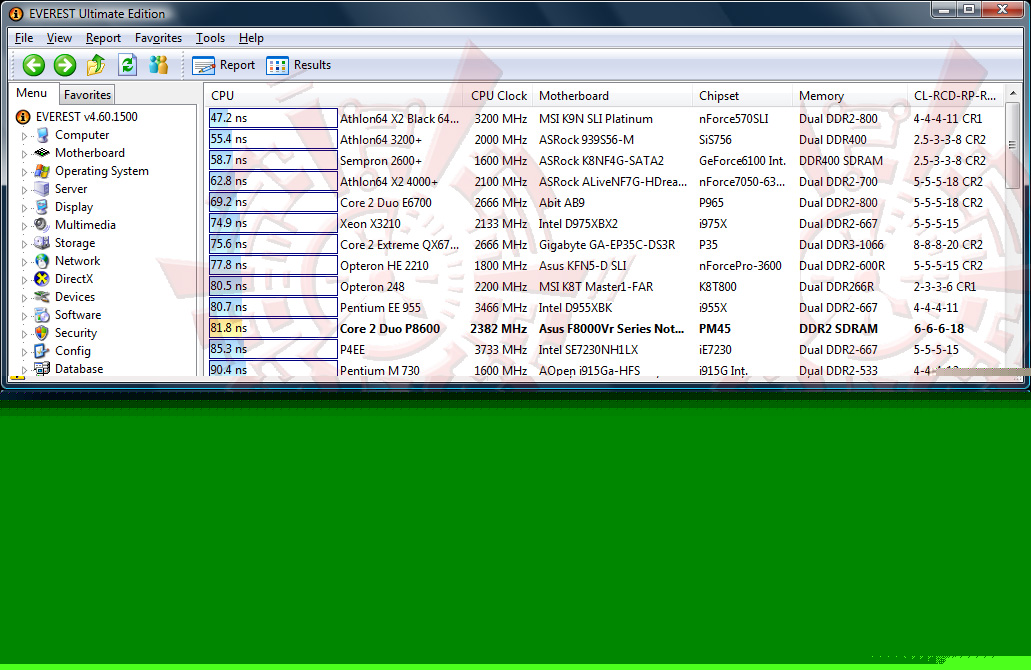Click the Software tree icon
Image resolution: width=1031 pixels, height=670 pixels.
pos(42,315)
